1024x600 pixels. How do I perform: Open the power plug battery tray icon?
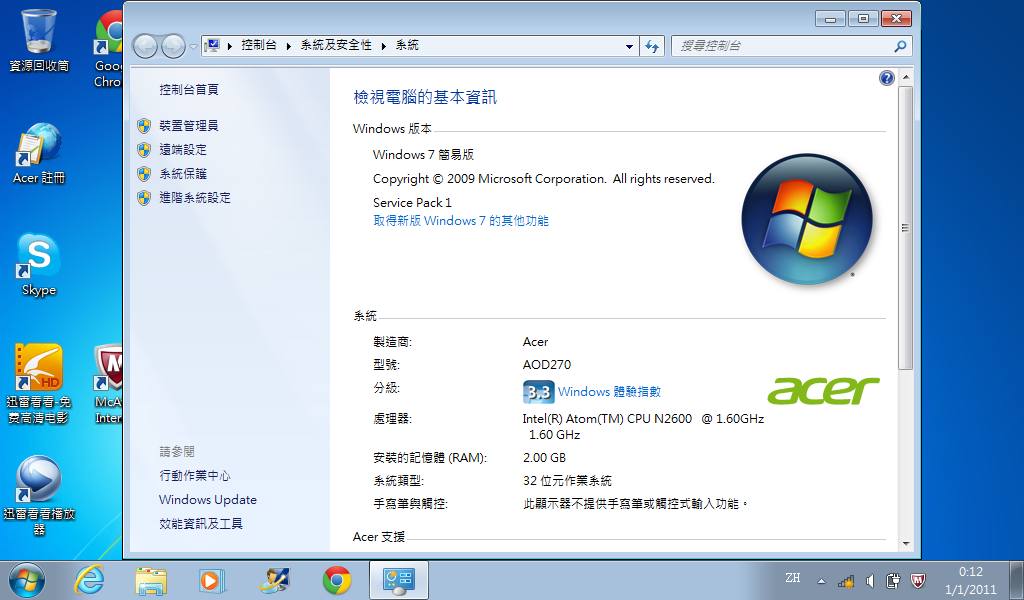pos(893,580)
